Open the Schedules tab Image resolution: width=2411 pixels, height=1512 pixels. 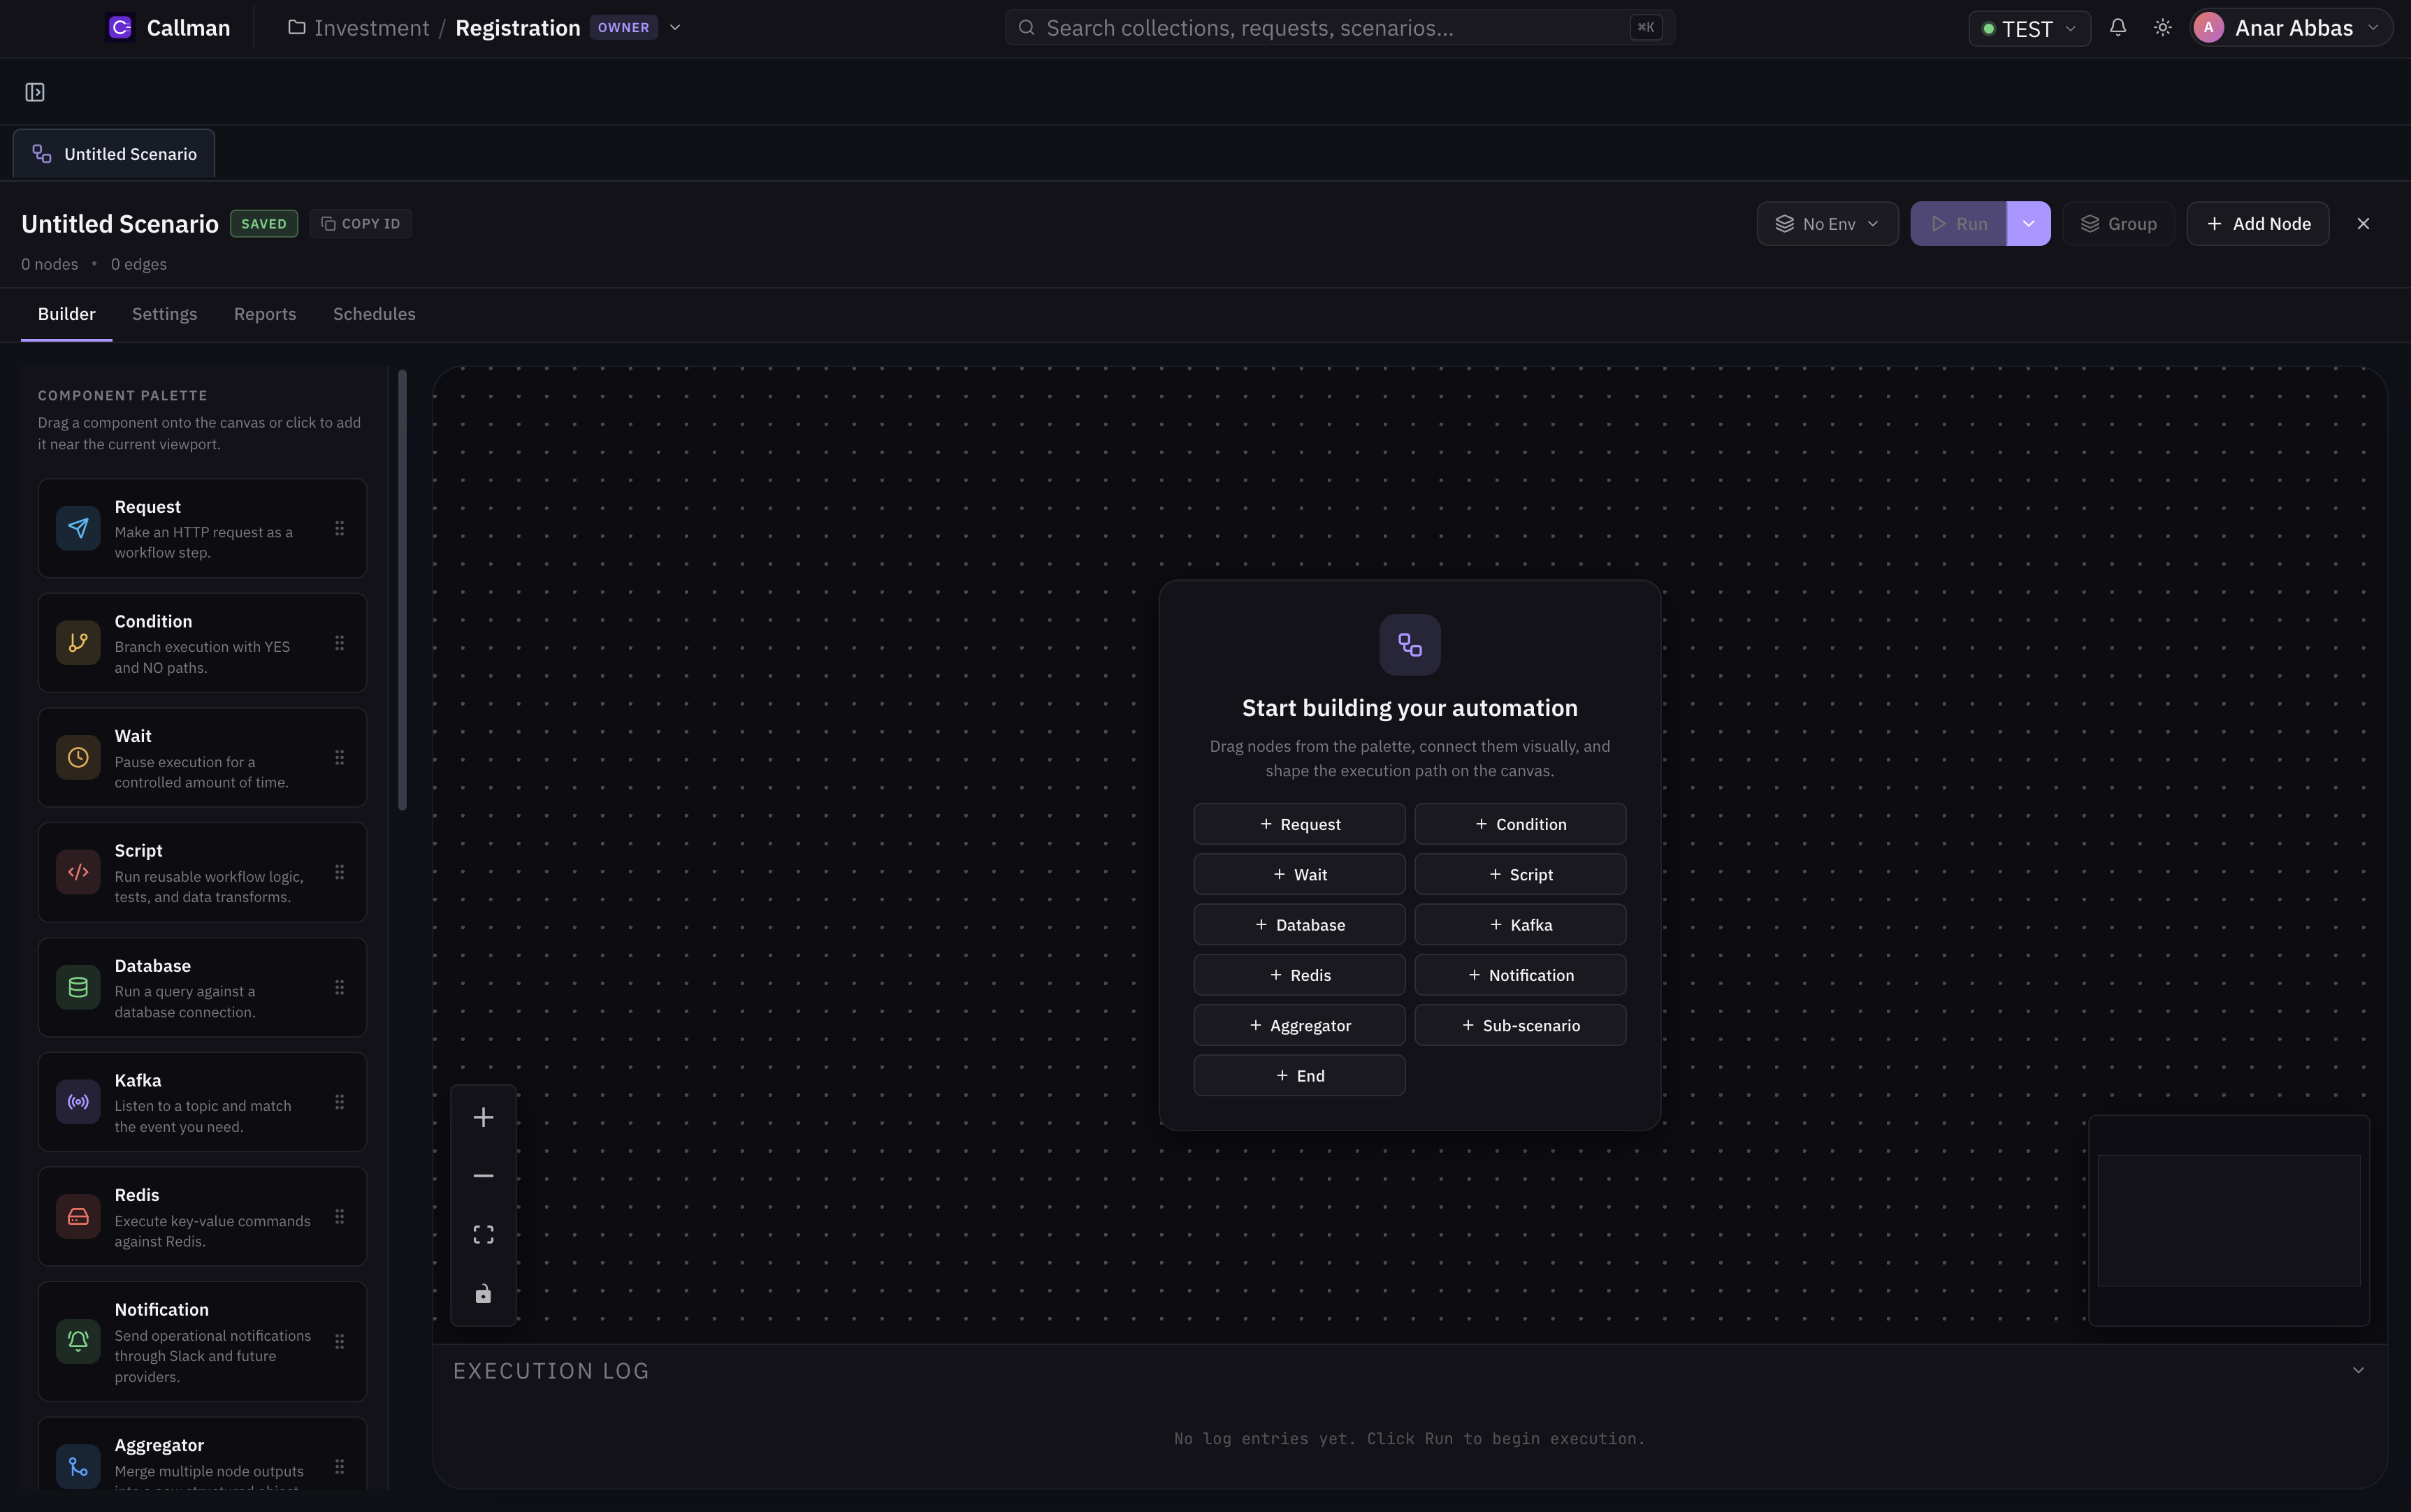pos(374,314)
